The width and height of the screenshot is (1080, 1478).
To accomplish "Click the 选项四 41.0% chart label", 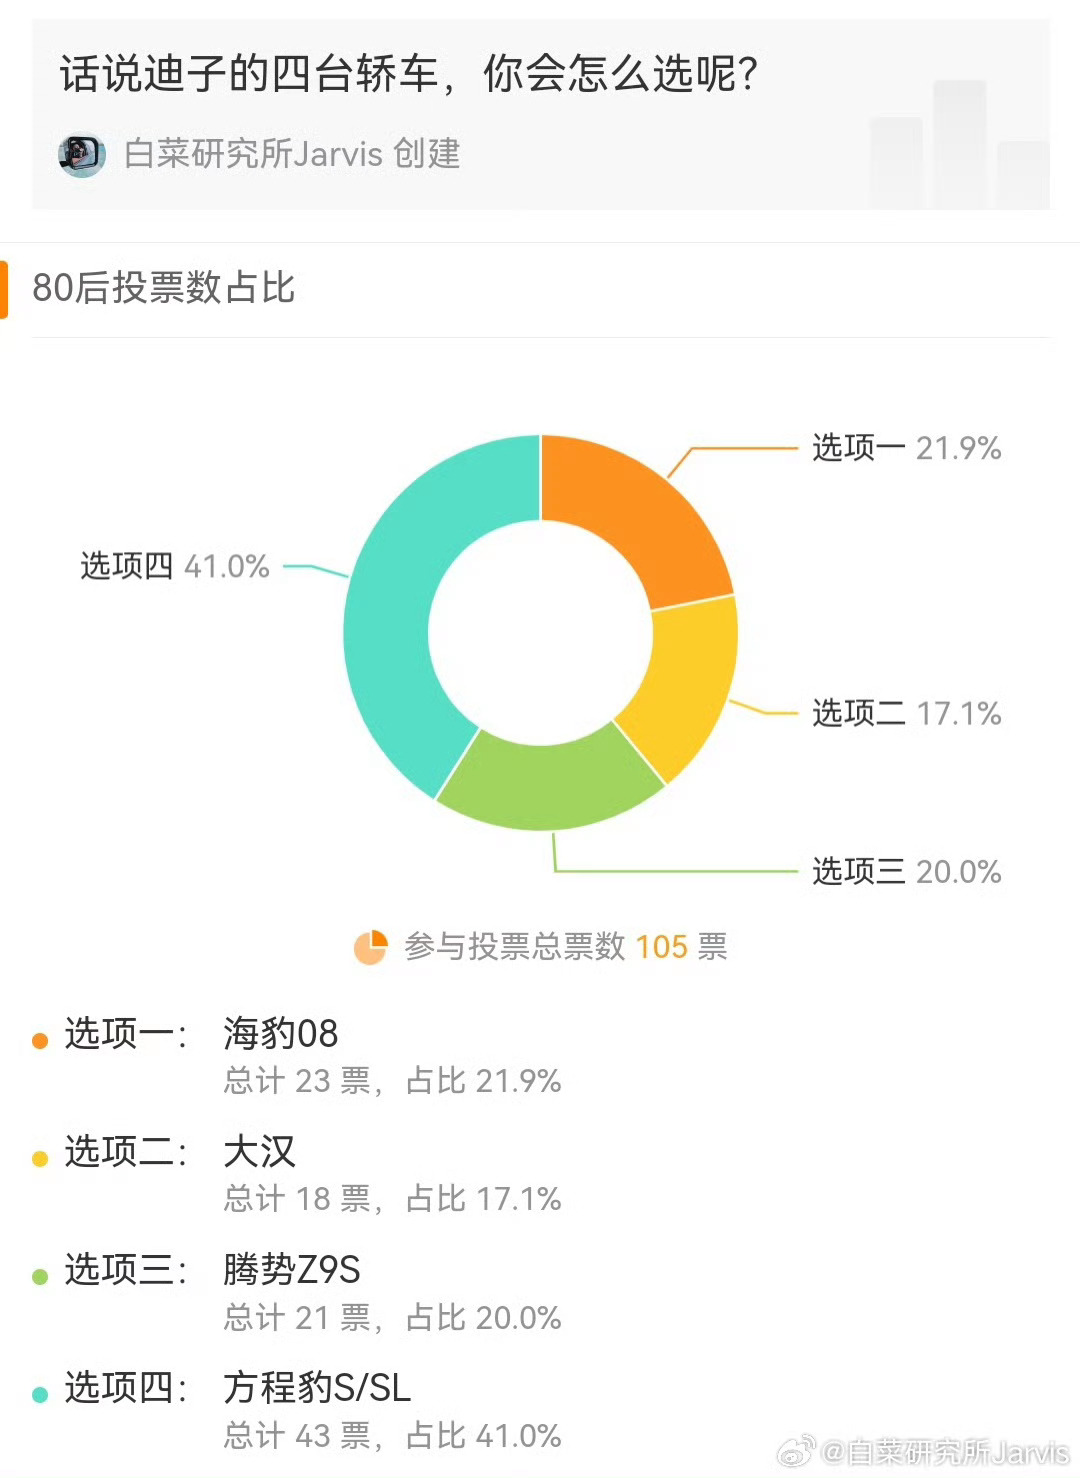I will [x=175, y=566].
